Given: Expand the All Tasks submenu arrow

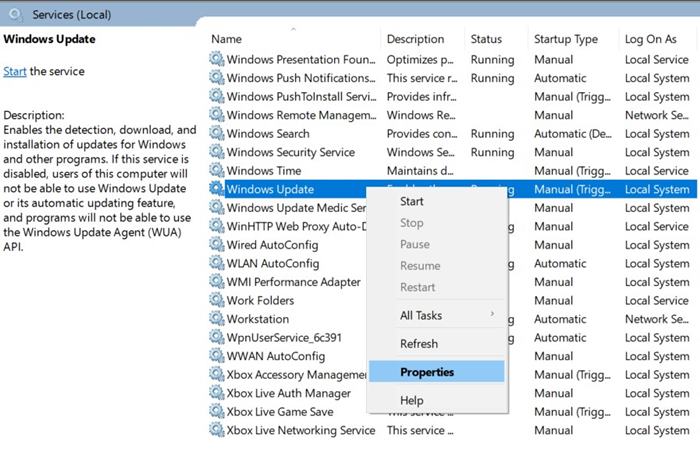Looking at the screenshot, I should (x=492, y=314).
